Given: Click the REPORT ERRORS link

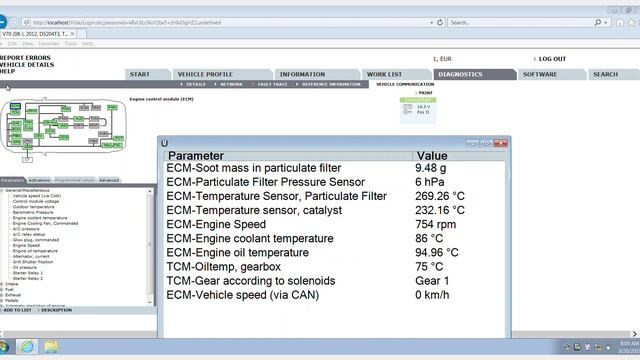Looking at the screenshot, I should tap(25, 58).
